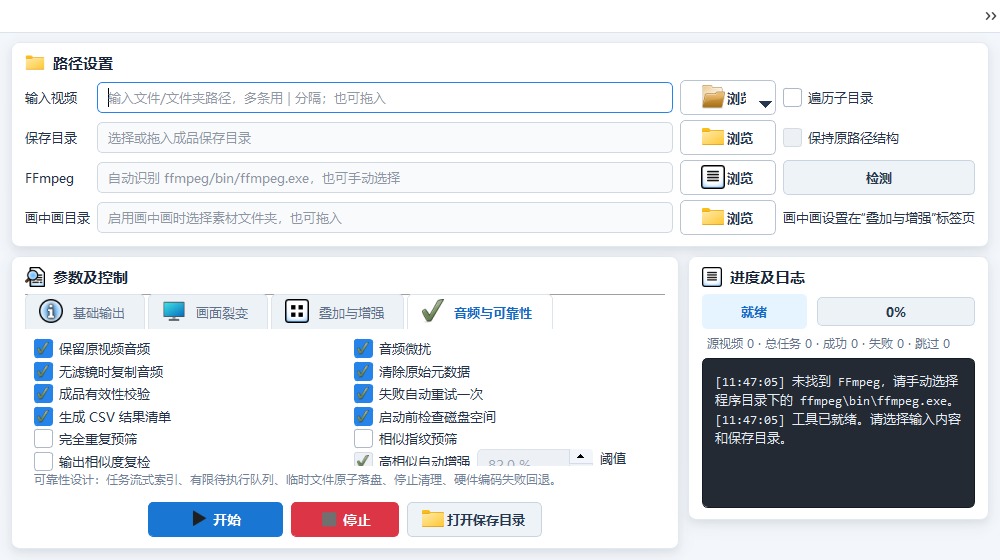The height and width of the screenshot is (560, 1000).
Task: Click the red 停止 button
Action: [345, 519]
